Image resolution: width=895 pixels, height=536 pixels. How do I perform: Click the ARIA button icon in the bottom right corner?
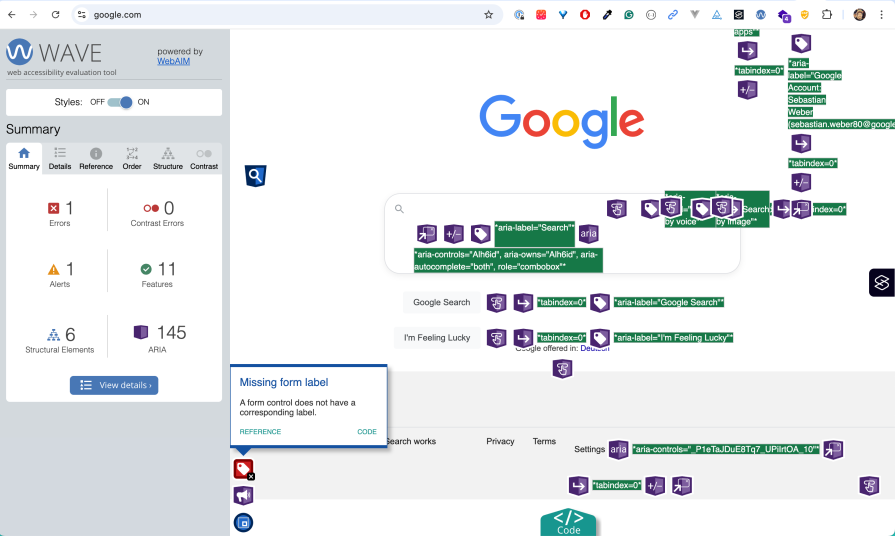(869, 486)
